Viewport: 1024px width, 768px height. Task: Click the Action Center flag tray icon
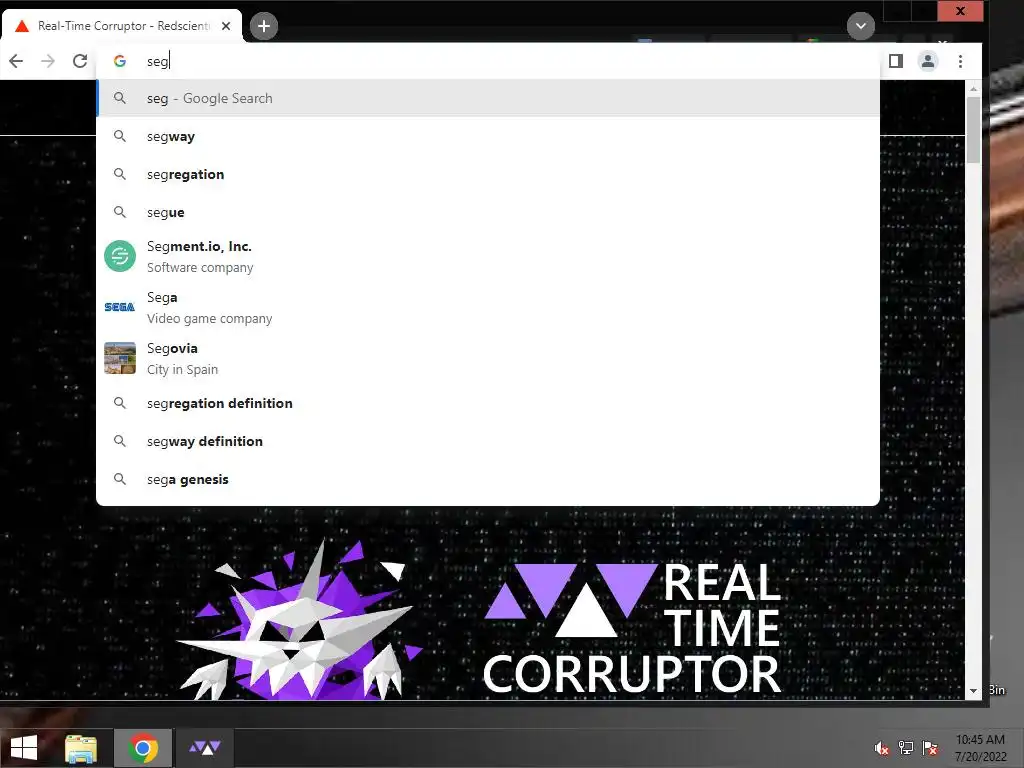pos(930,748)
